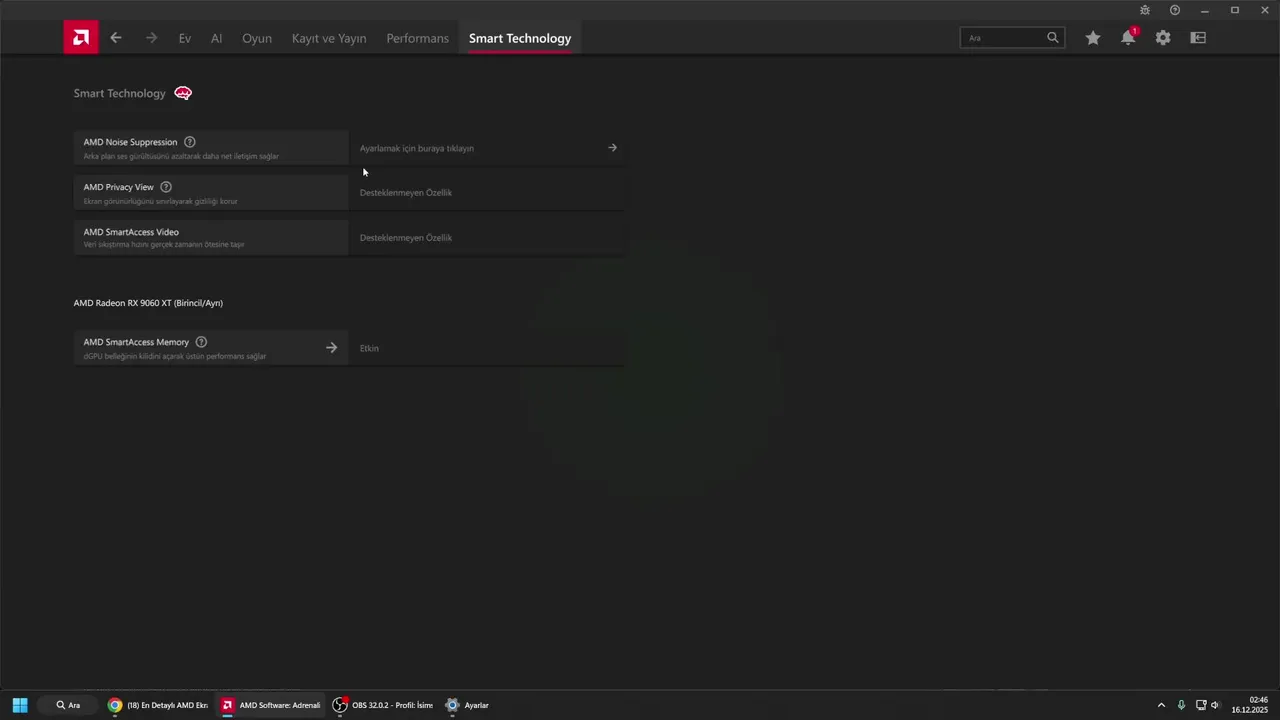Open Windows Start menu
1280x720 pixels.
click(x=19, y=705)
